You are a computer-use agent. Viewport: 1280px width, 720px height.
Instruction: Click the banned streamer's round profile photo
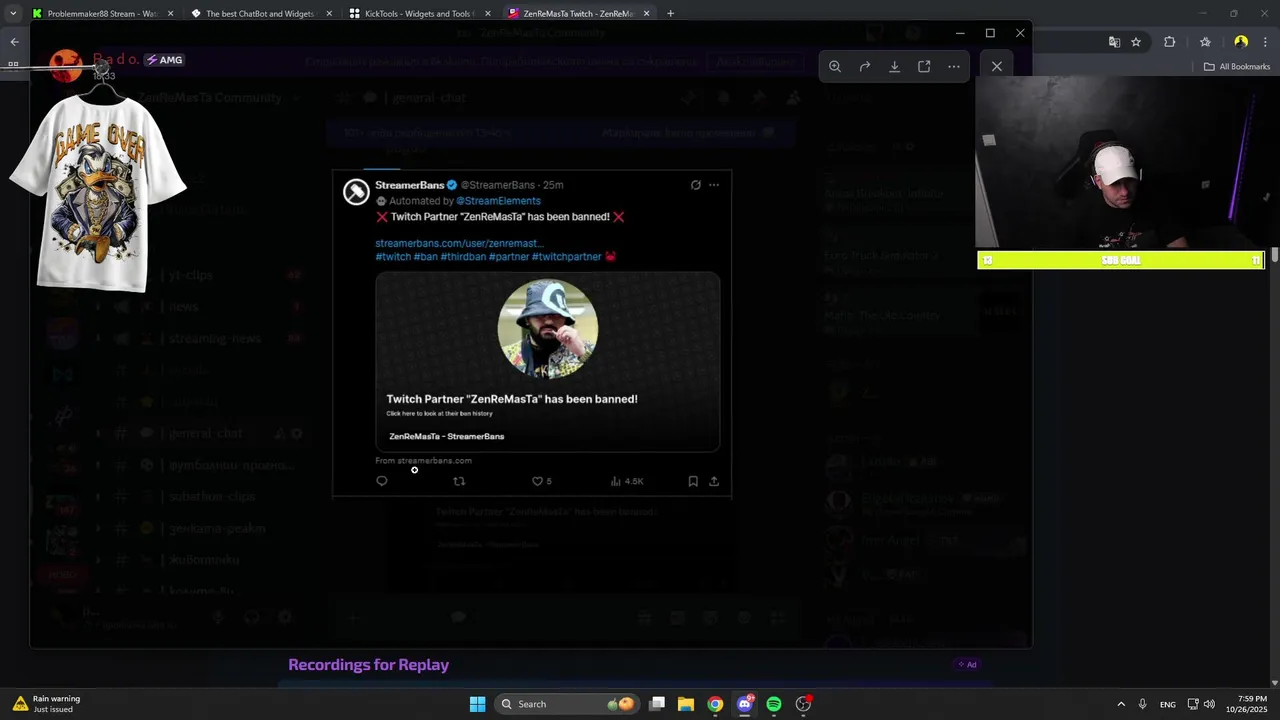[x=548, y=328]
